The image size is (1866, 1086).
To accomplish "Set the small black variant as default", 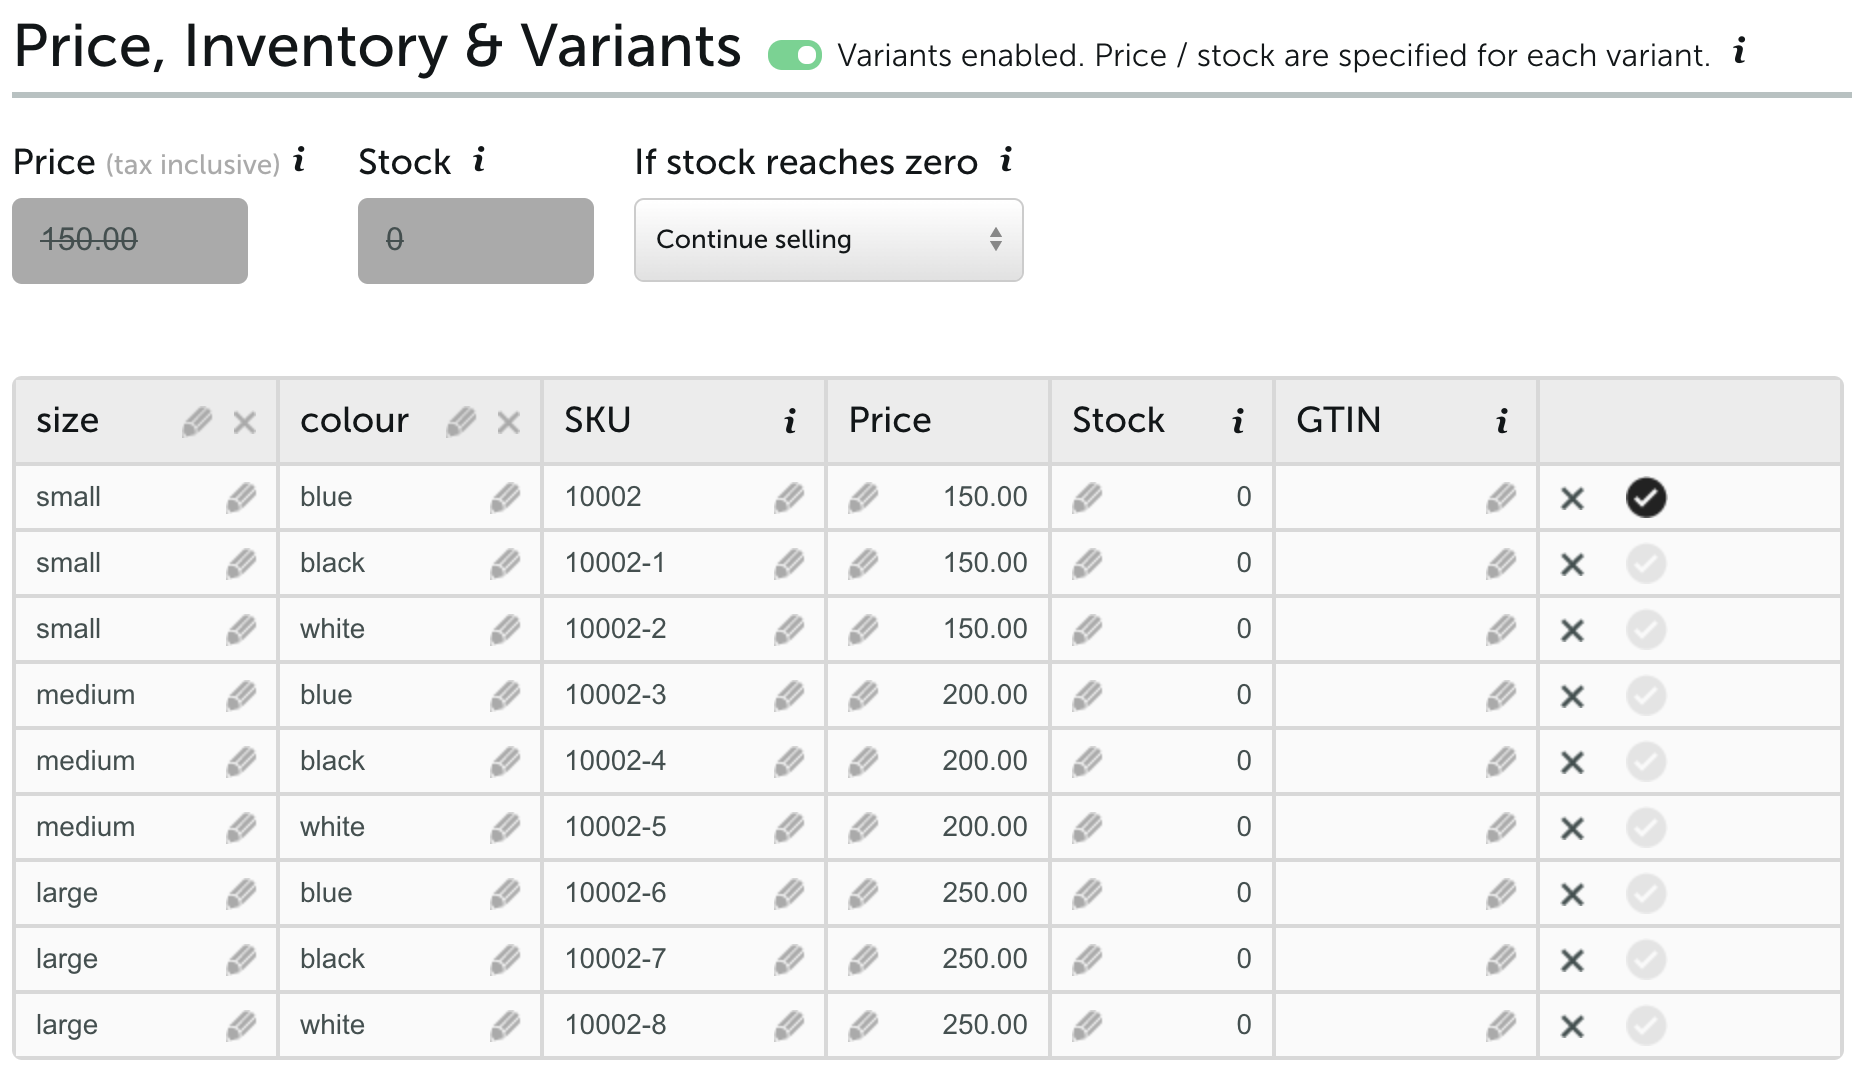I will [1646, 564].
